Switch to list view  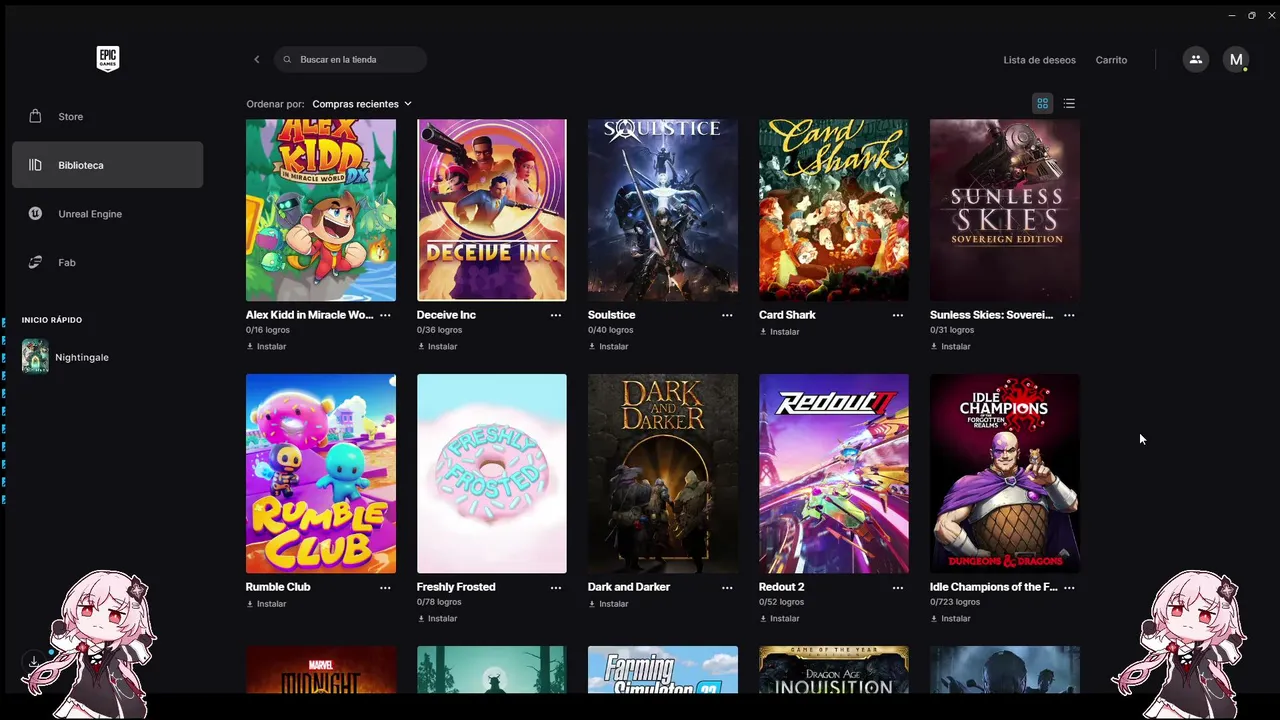pos(1069,103)
